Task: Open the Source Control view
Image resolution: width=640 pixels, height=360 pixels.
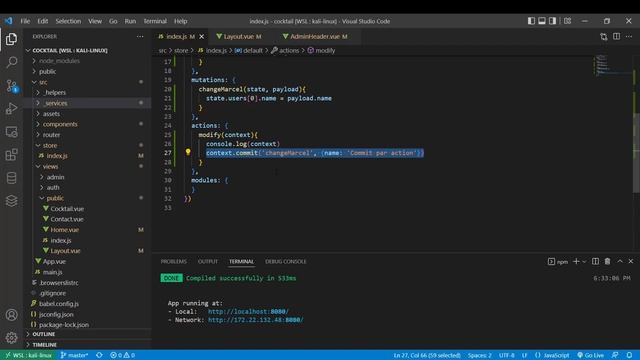Action: (11, 85)
